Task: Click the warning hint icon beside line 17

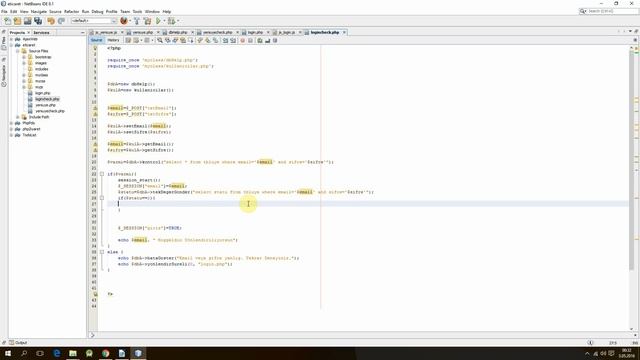Action: (95, 144)
